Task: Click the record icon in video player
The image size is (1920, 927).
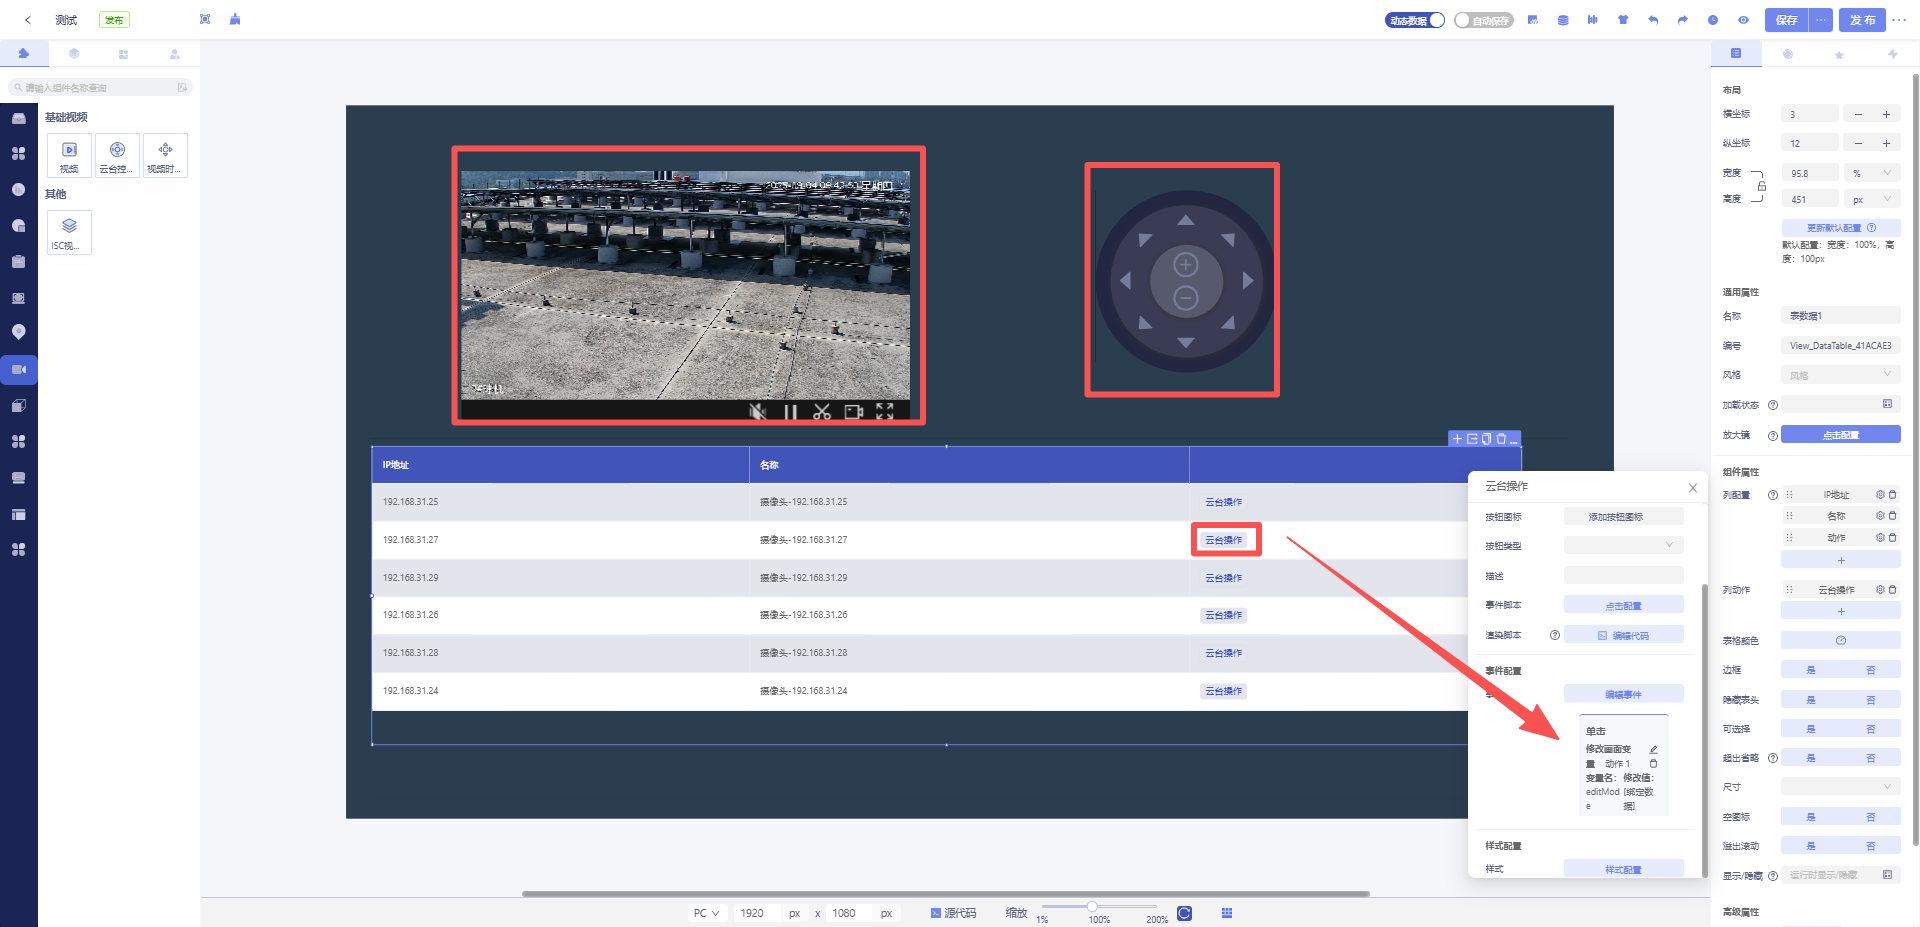Action: (854, 411)
